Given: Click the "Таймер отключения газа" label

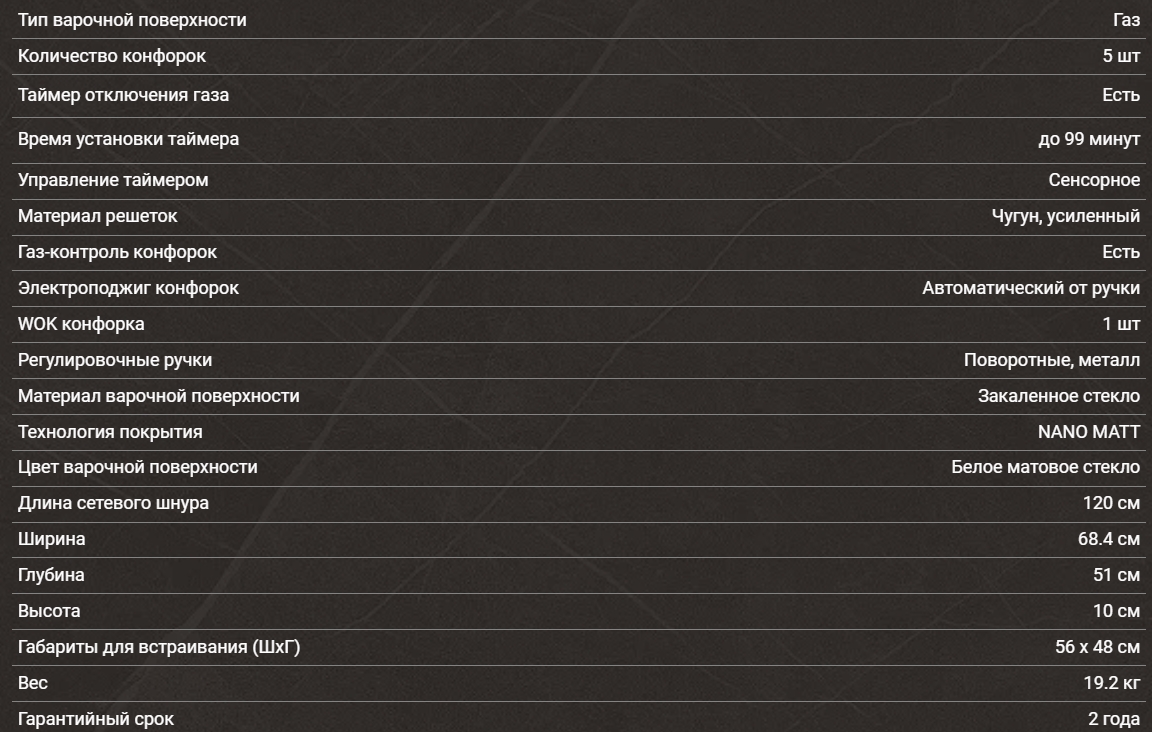Looking at the screenshot, I should tap(123, 95).
